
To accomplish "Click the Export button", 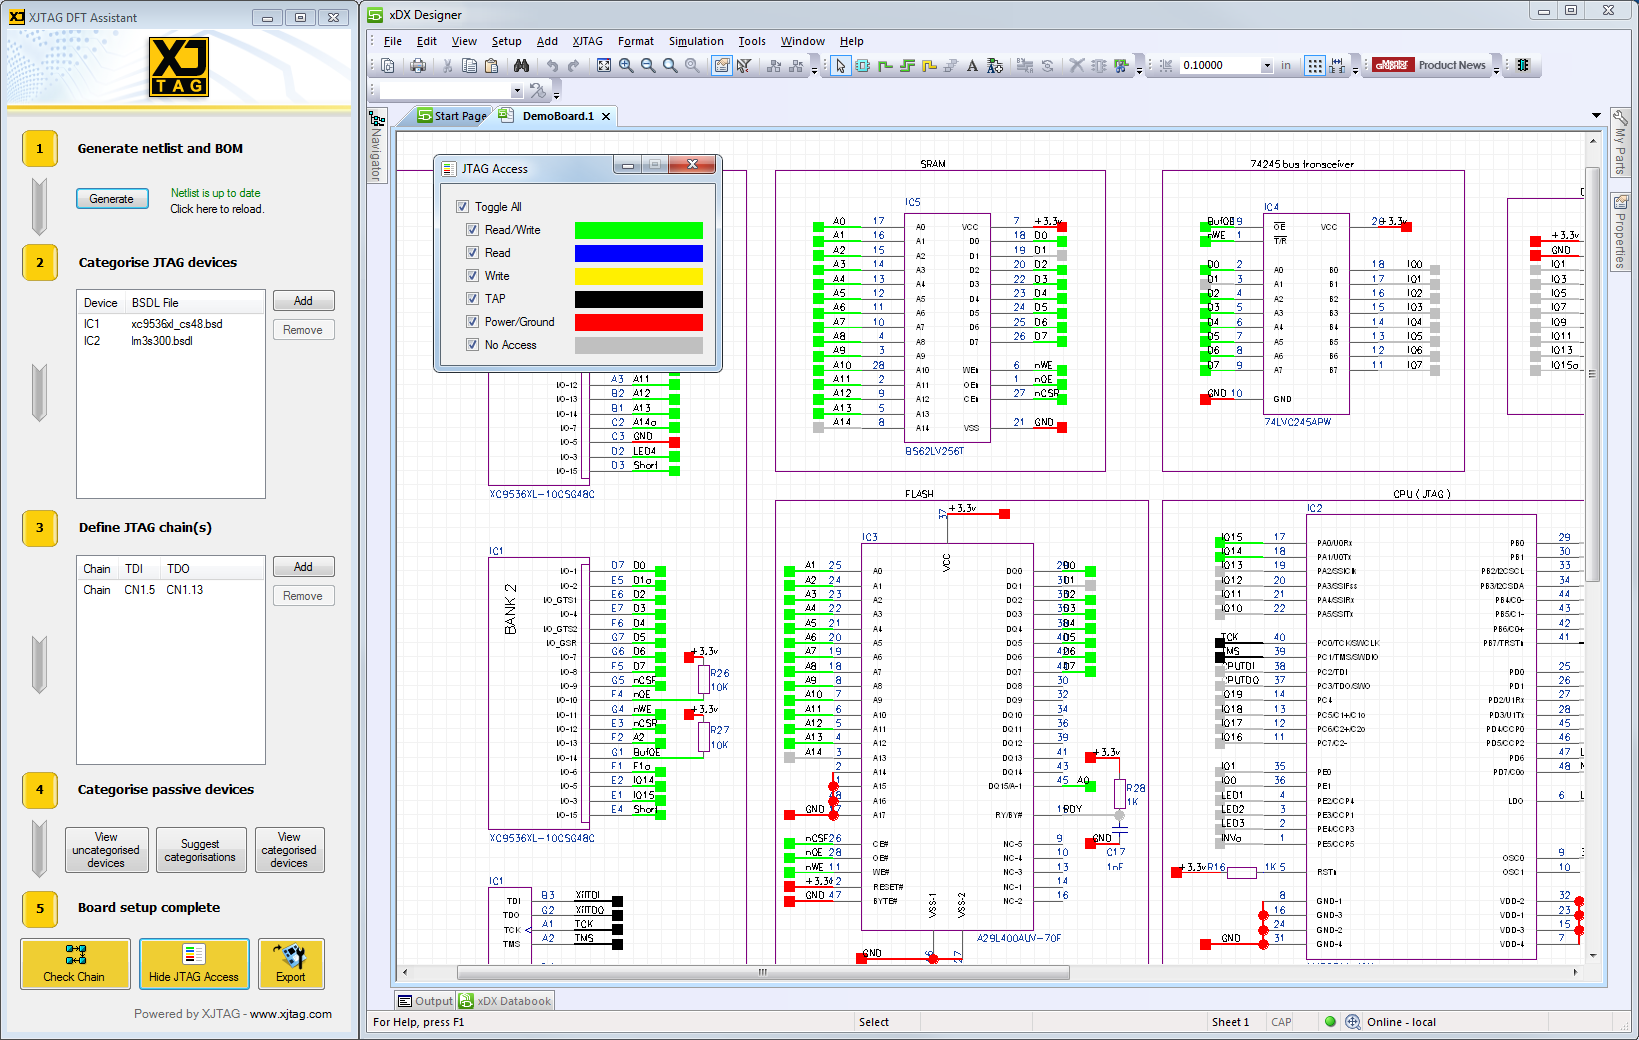I will pyautogui.click(x=291, y=964).
